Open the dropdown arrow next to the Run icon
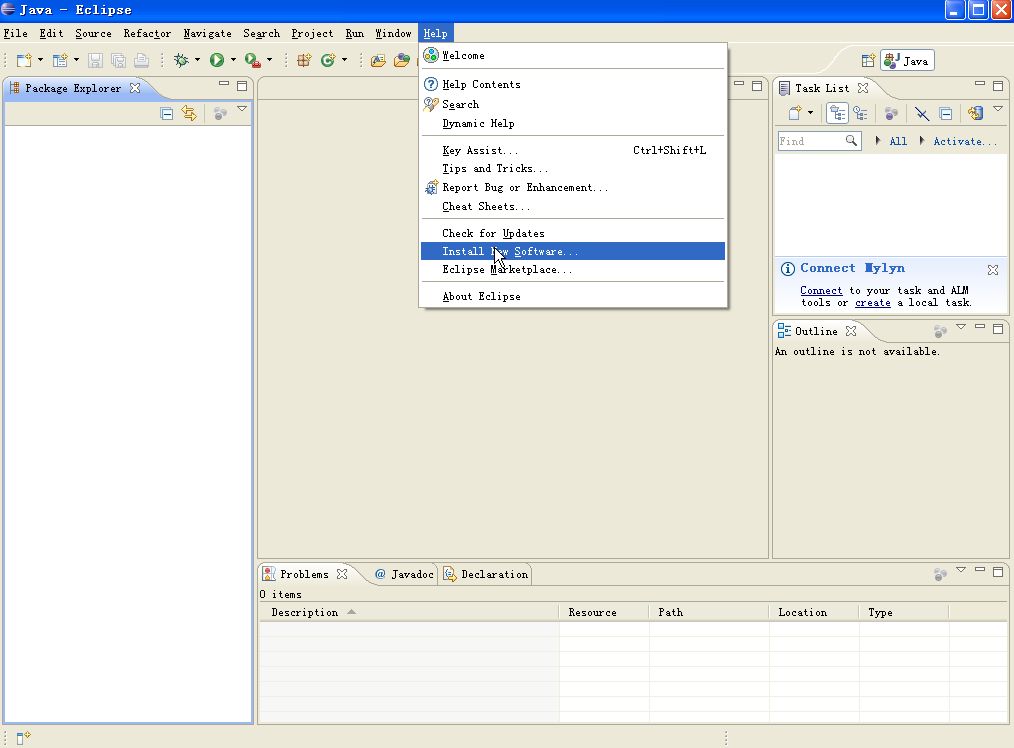 (x=233, y=60)
